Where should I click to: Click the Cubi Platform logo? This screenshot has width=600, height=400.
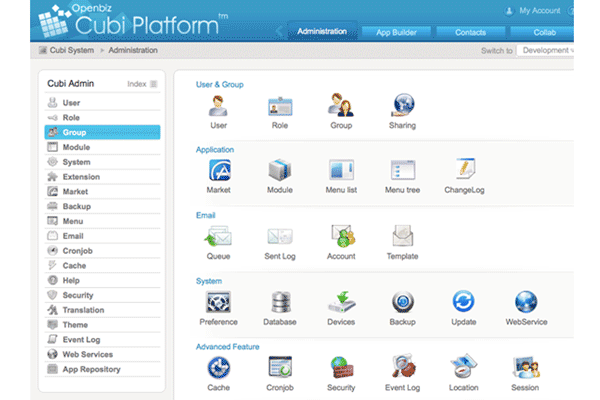click(133, 21)
